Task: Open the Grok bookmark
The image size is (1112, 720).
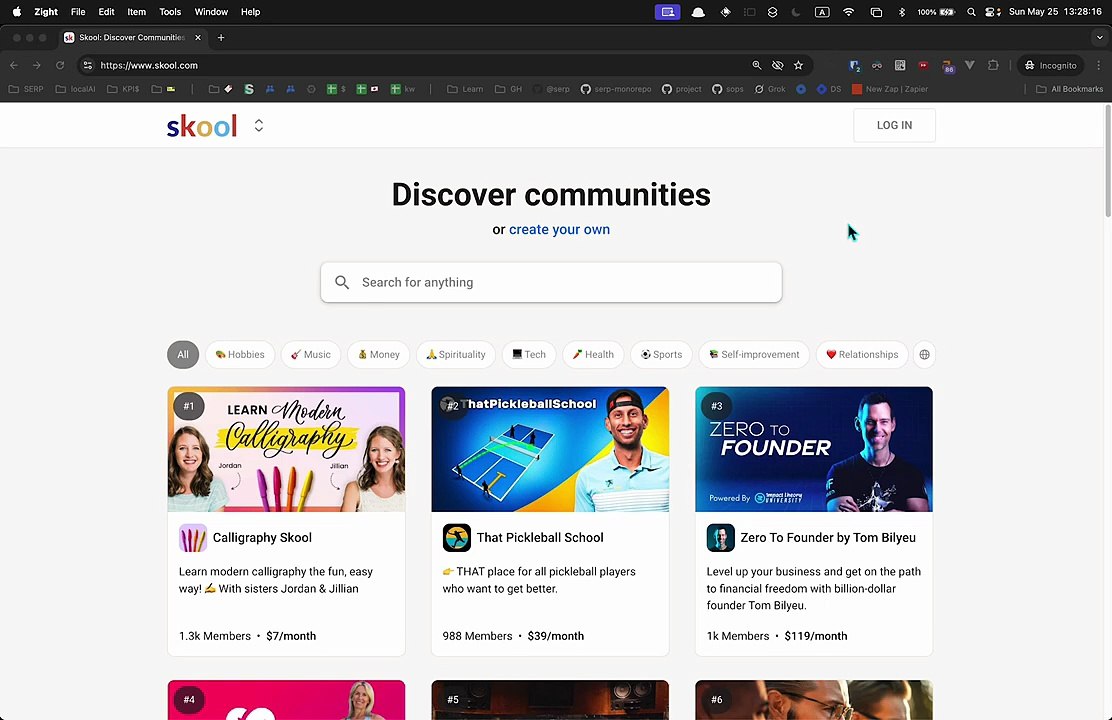Action: pos(770,89)
